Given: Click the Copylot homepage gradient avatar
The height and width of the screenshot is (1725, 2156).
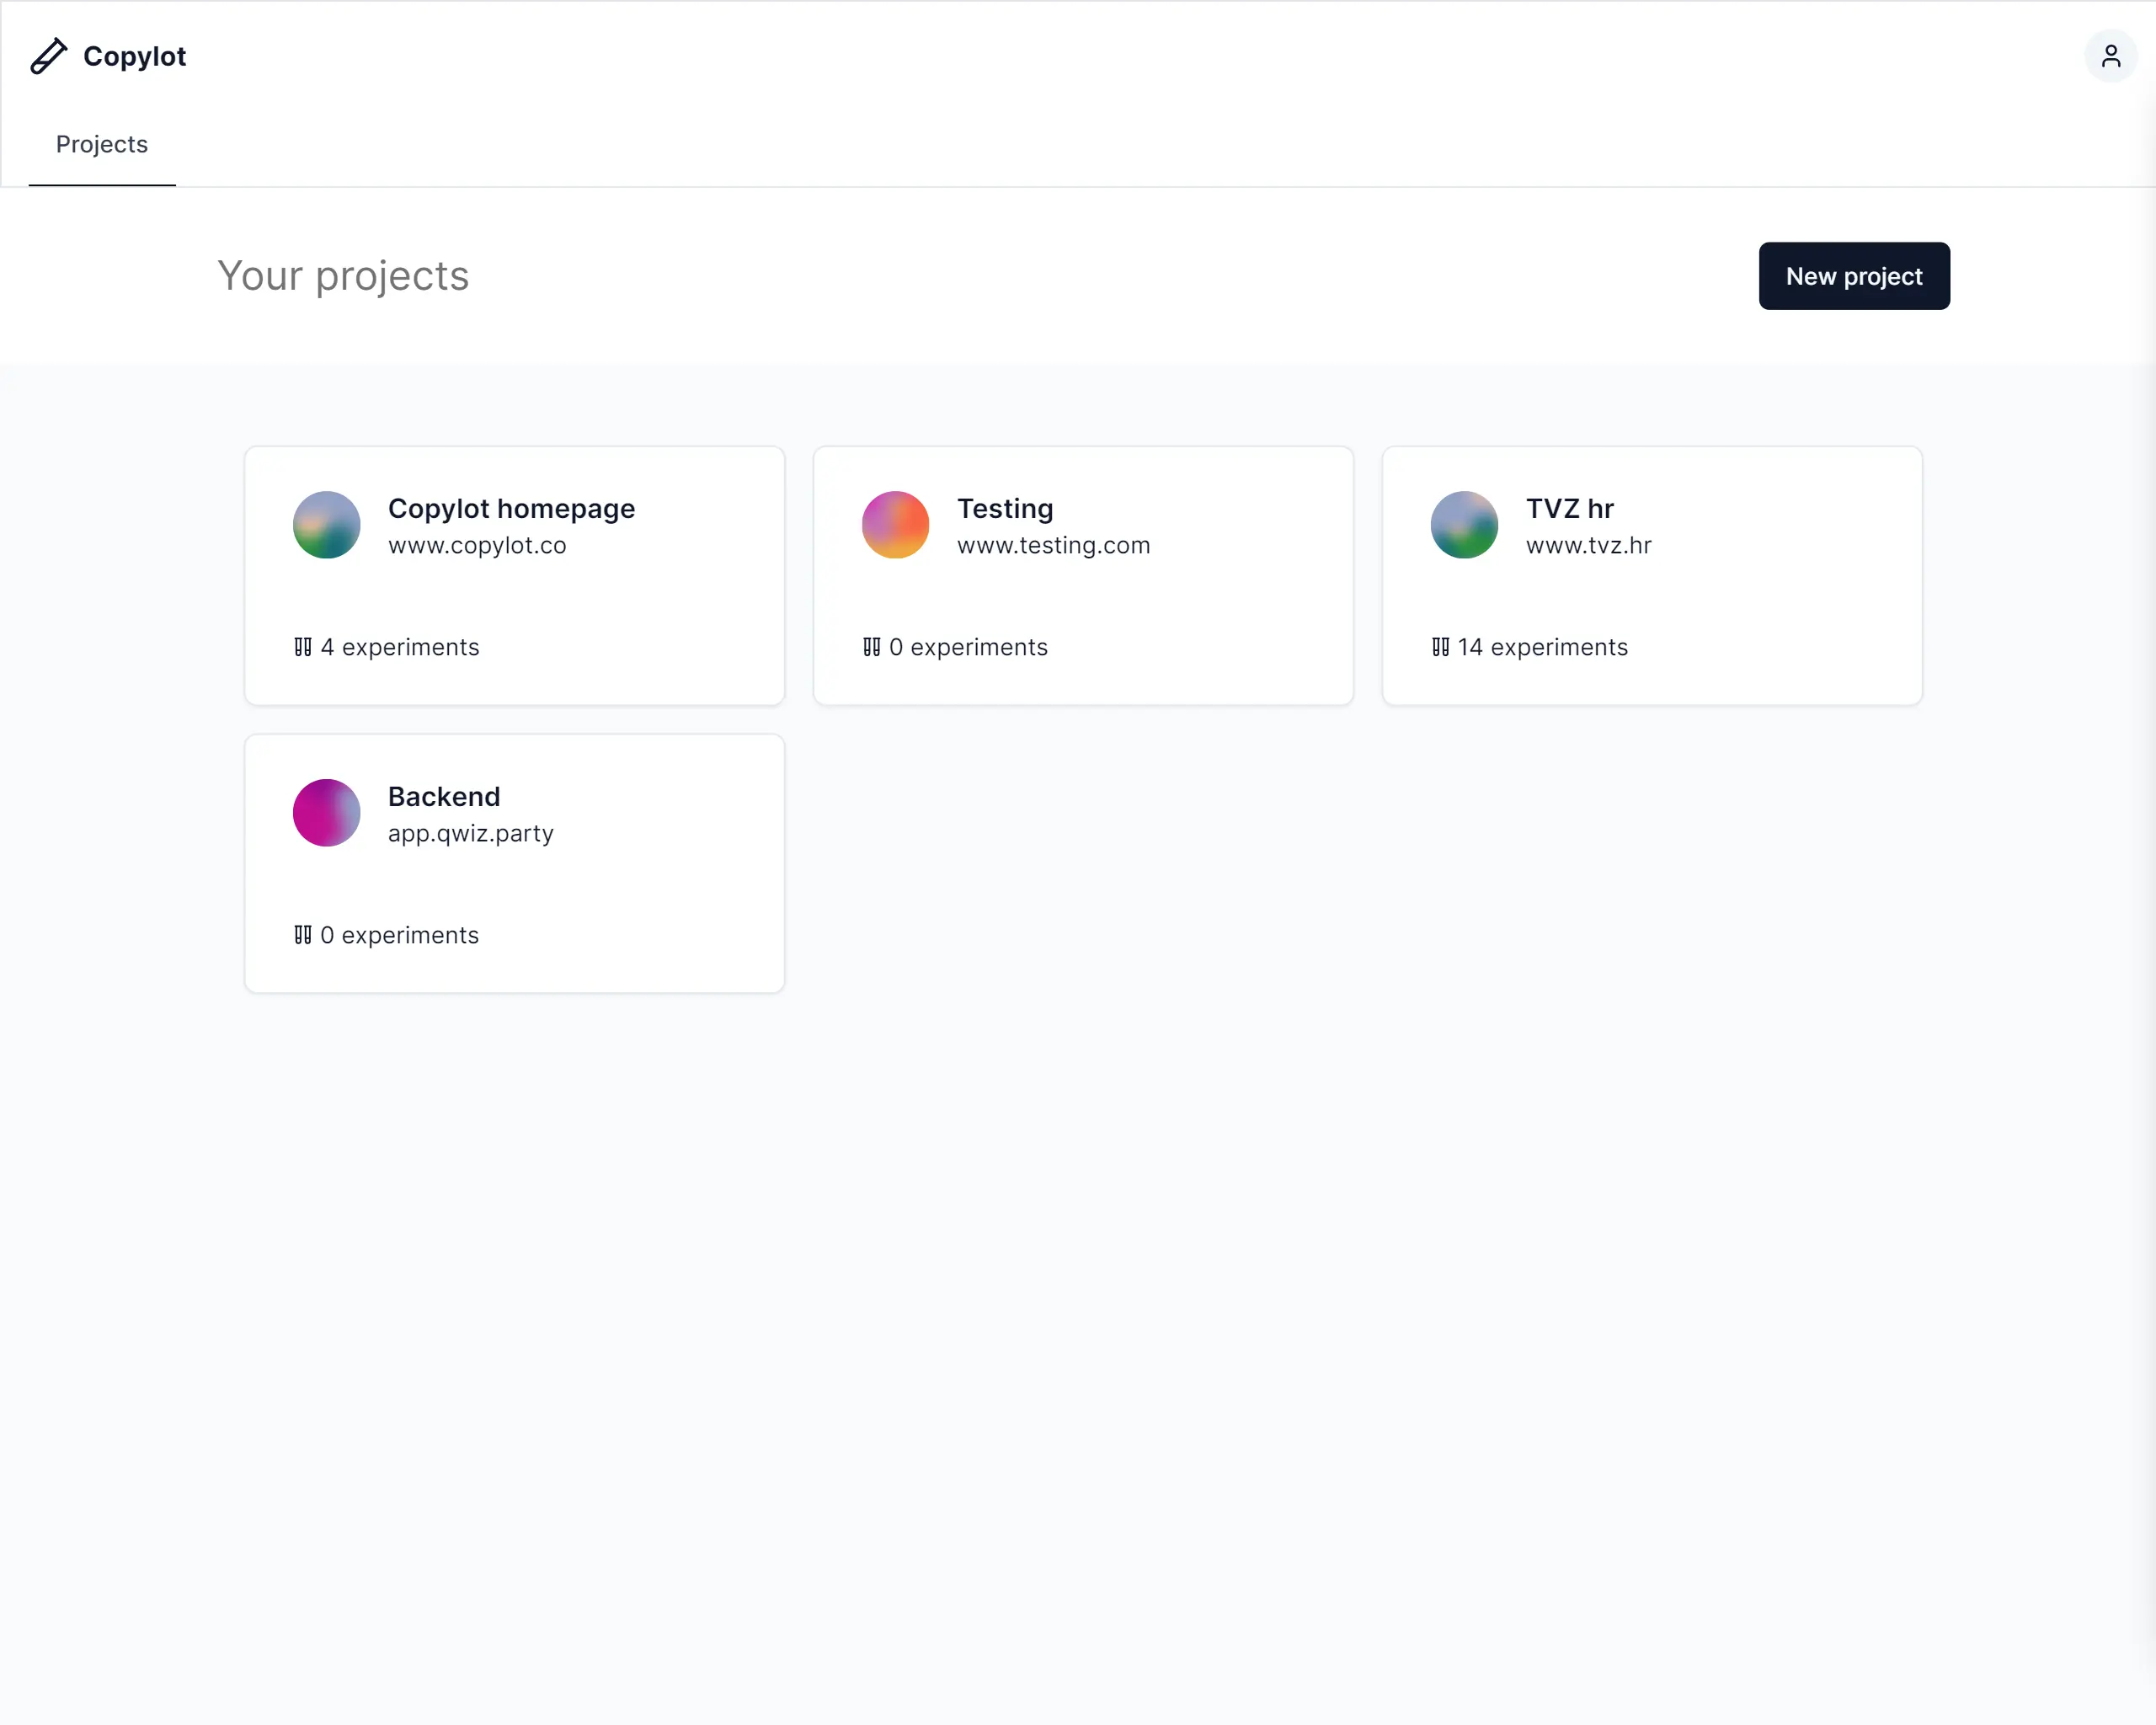Looking at the screenshot, I should (x=326, y=524).
